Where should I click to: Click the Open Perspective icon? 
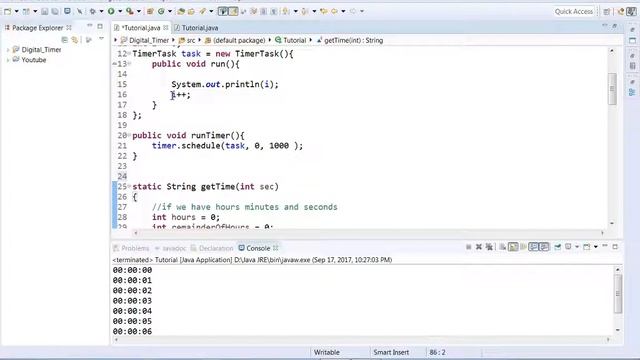point(607,11)
